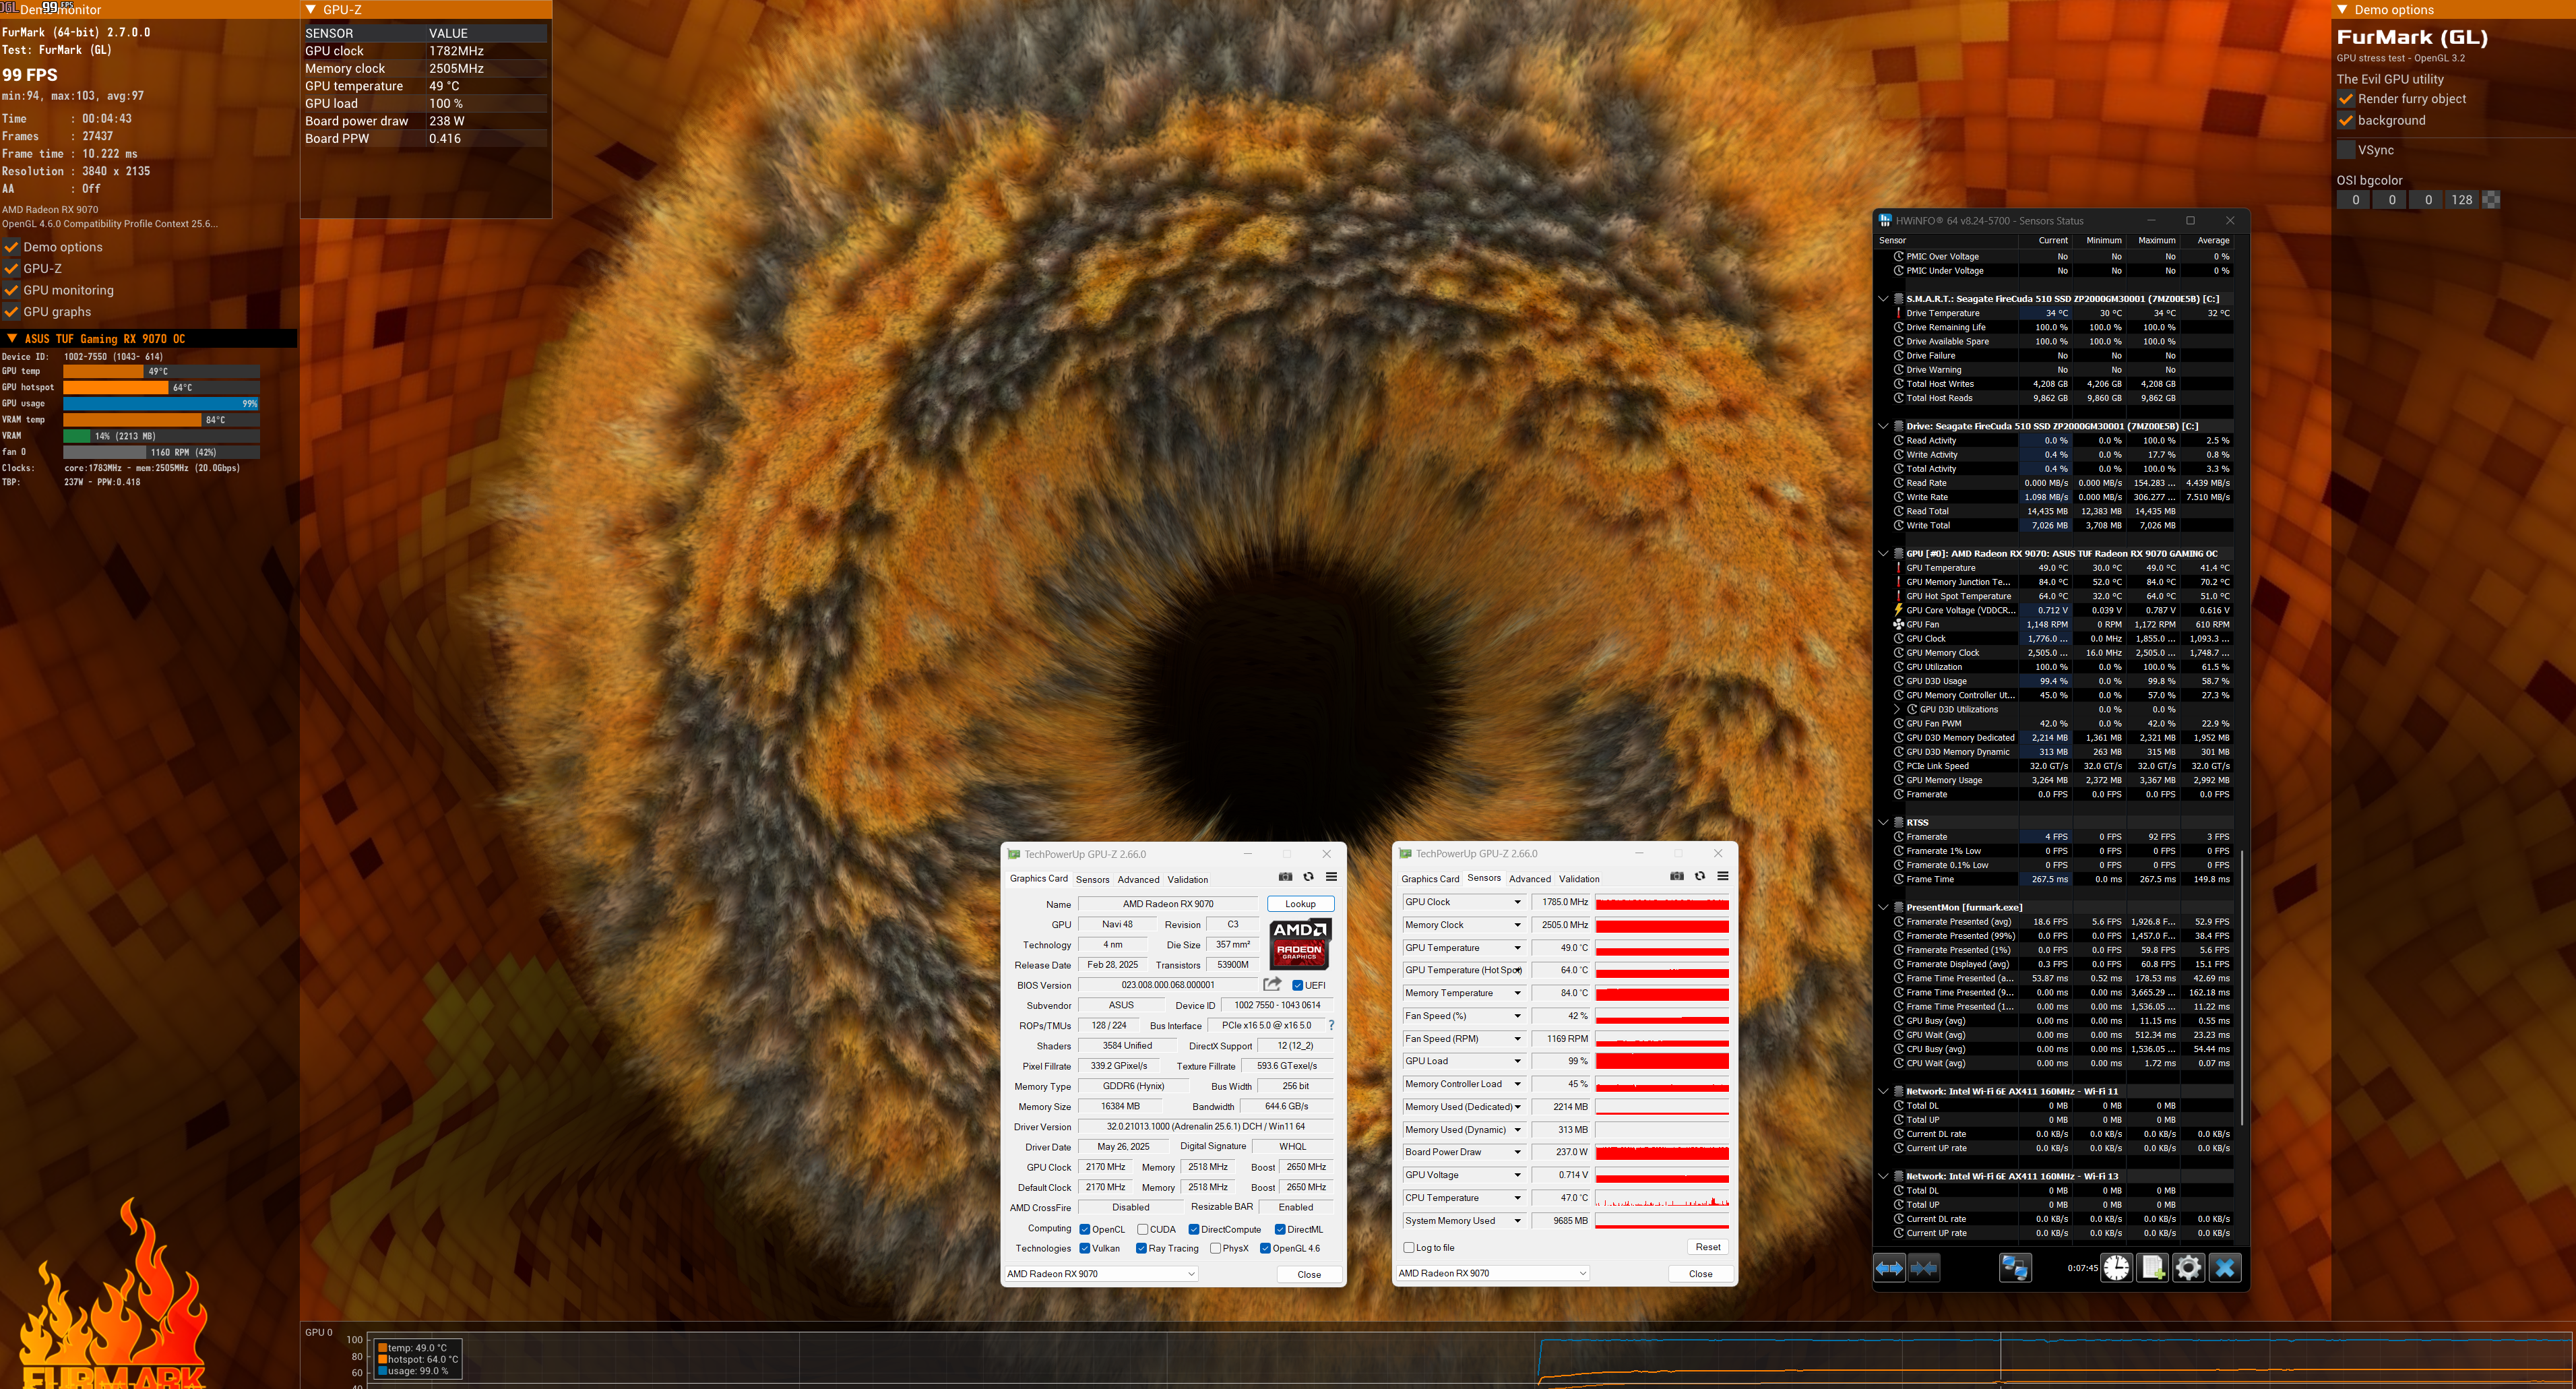Click OSI bgcolor value 128 field

pos(2461,200)
